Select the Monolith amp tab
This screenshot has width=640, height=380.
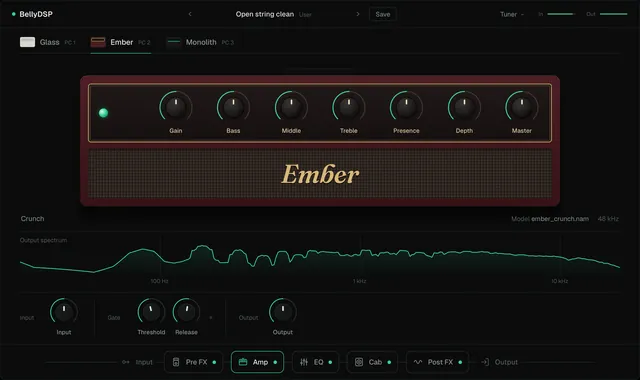200,42
